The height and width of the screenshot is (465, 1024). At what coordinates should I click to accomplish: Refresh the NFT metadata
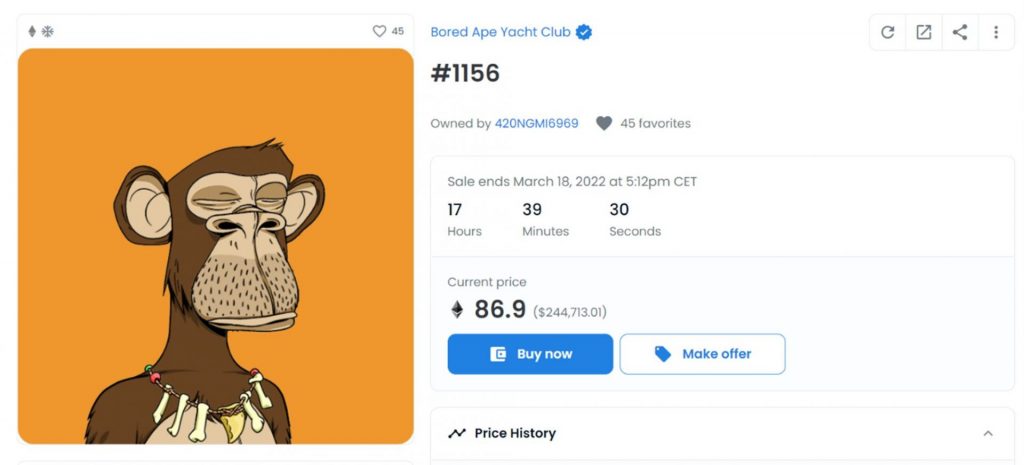click(x=887, y=32)
